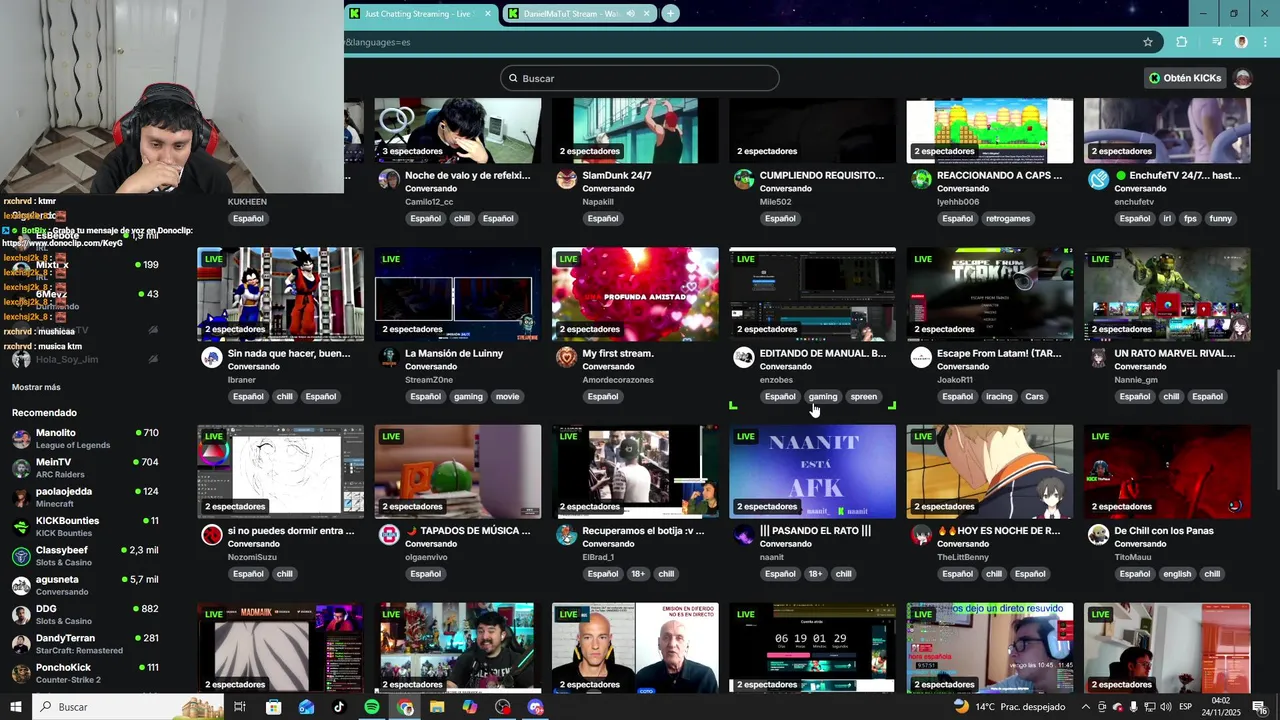Open La Mansión de Luinny stream title
Viewport: 1280px width, 720px height.
[x=454, y=353]
